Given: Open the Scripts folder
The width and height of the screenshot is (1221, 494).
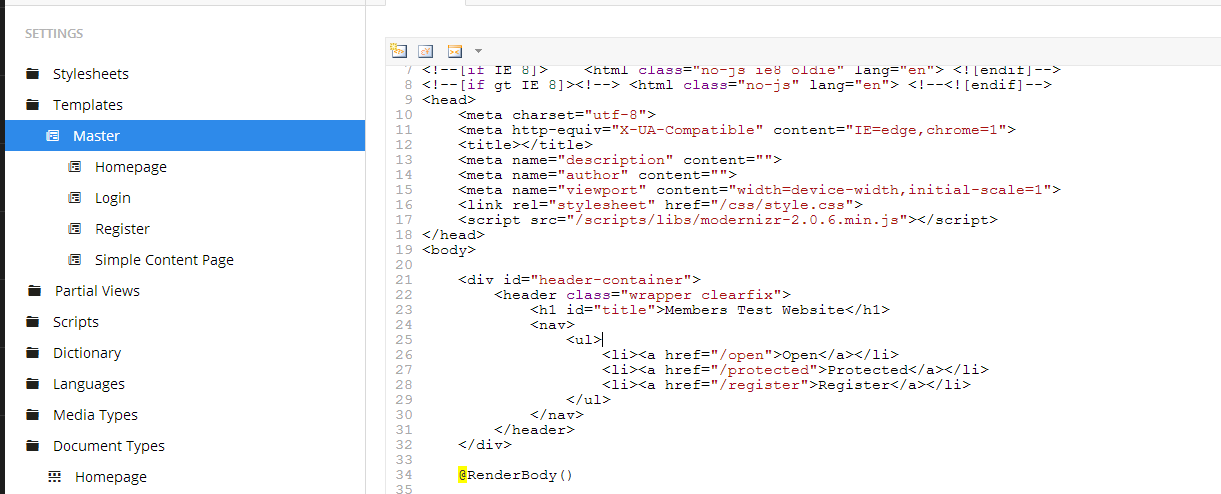Looking at the screenshot, I should [76, 322].
